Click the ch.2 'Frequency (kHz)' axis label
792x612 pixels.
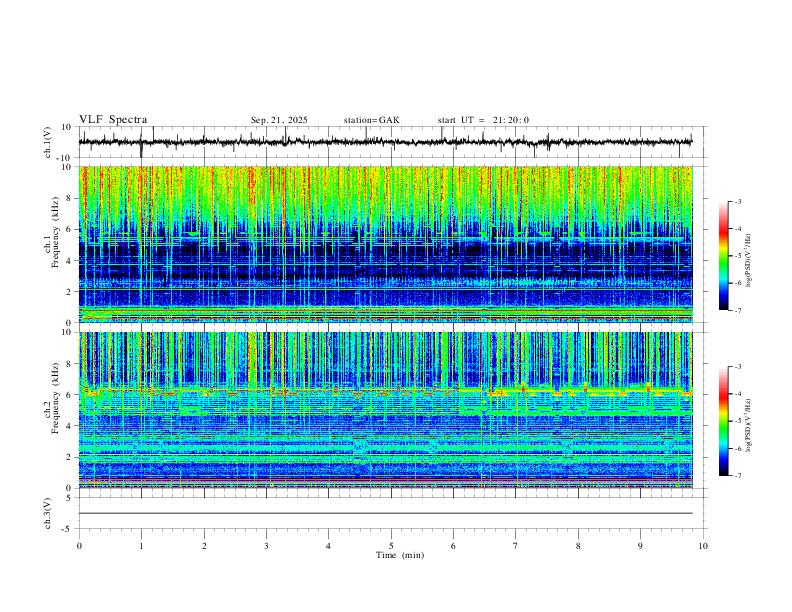click(x=55, y=398)
